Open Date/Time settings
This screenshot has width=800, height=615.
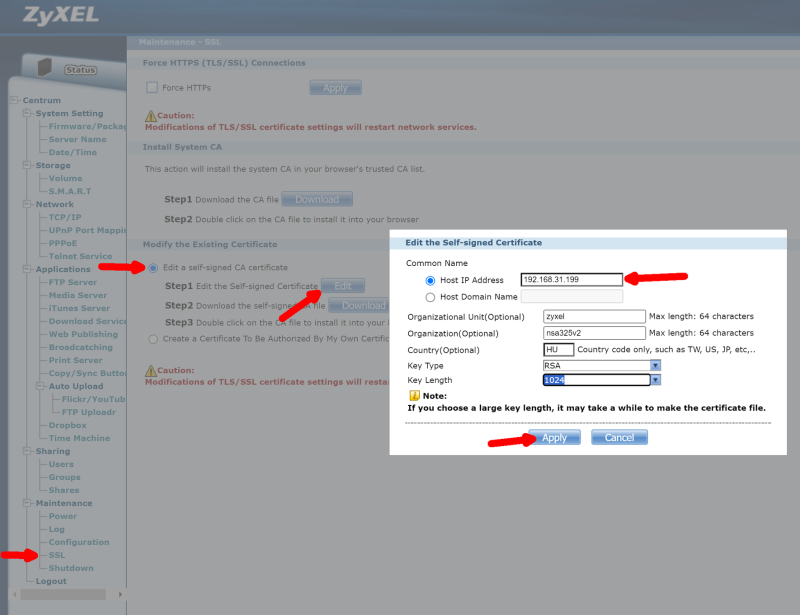(x=72, y=152)
